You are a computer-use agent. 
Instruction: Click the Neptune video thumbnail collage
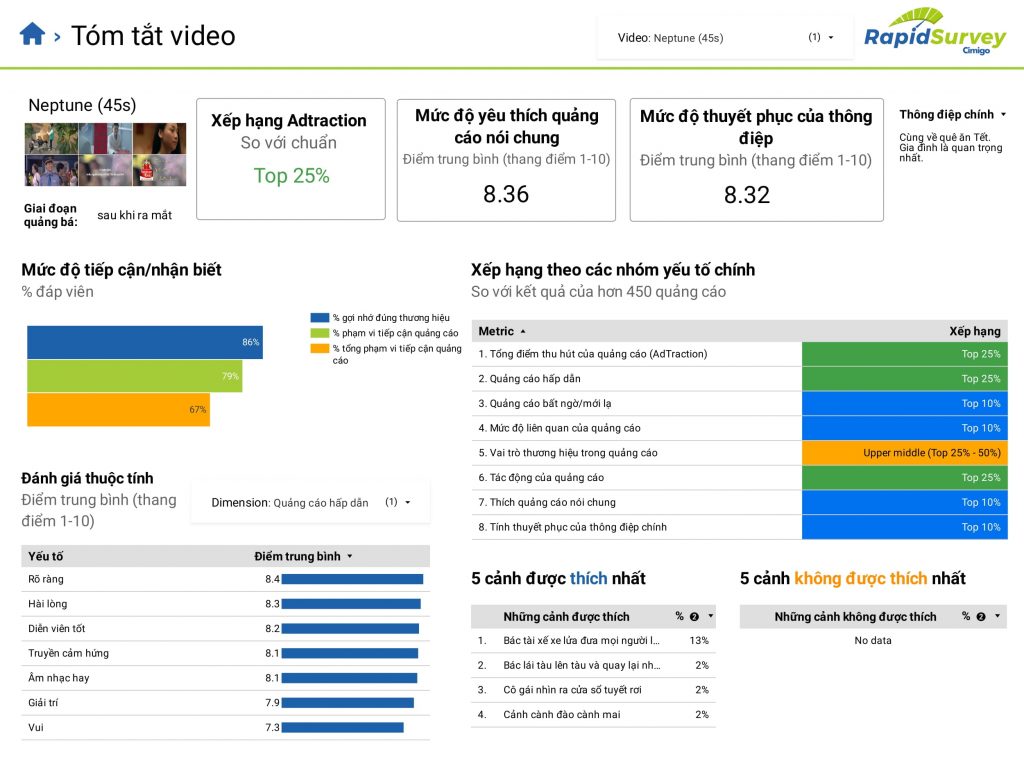click(x=105, y=154)
